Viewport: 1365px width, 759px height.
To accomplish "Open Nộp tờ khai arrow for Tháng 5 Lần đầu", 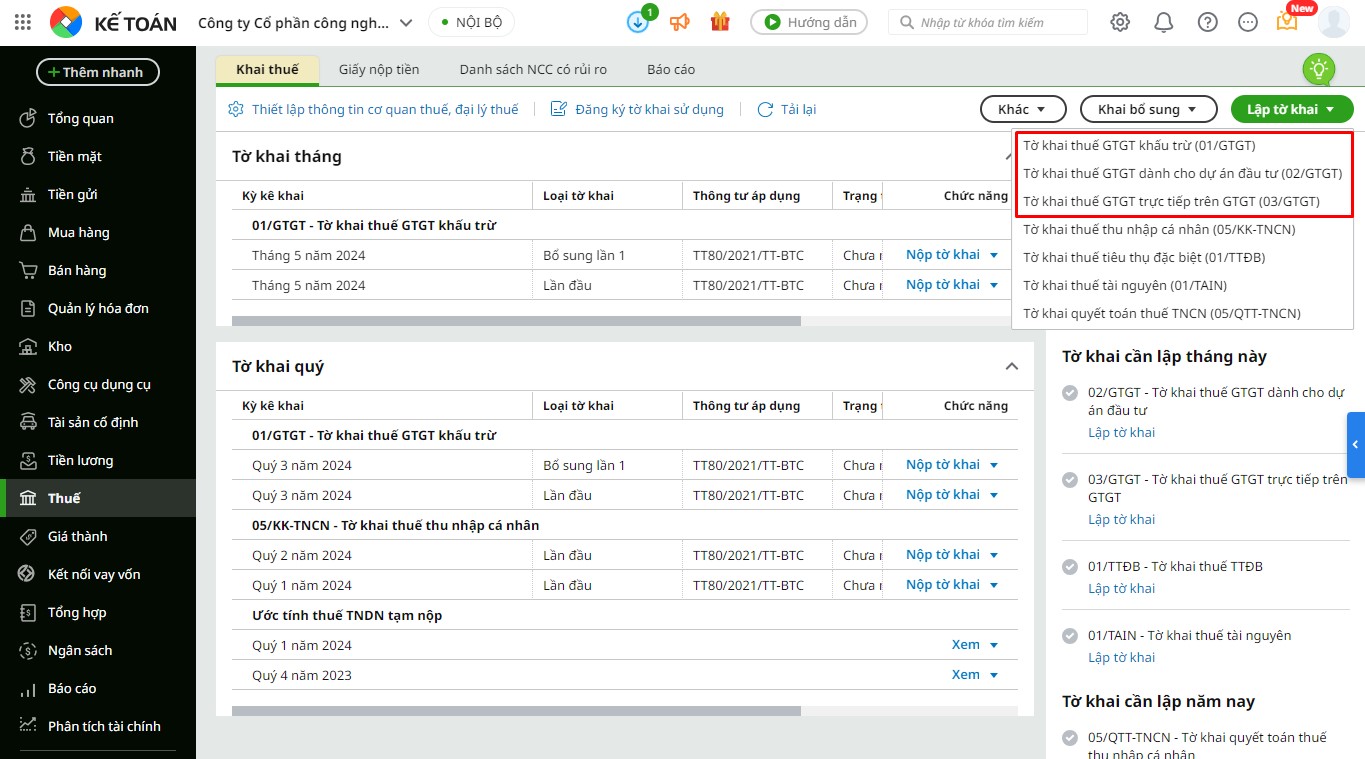I will click(994, 285).
